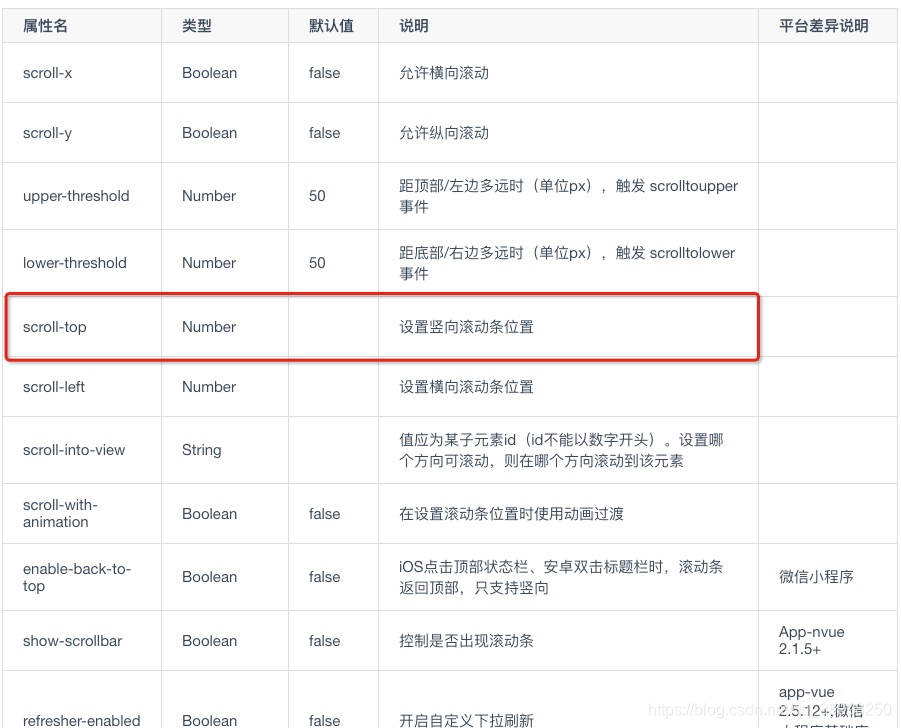Click the 平台差异说明 column header

tap(823, 26)
